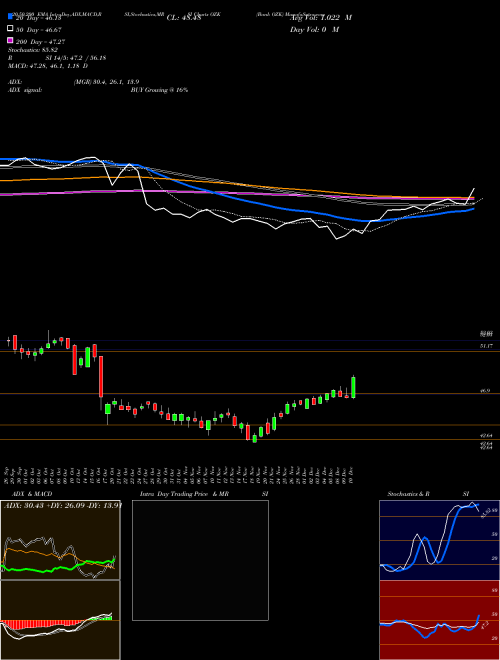Screen dimensions: 500x660
Task: Click the 'Intra Day Trading Price & MRSI' title
Action: [204, 494]
